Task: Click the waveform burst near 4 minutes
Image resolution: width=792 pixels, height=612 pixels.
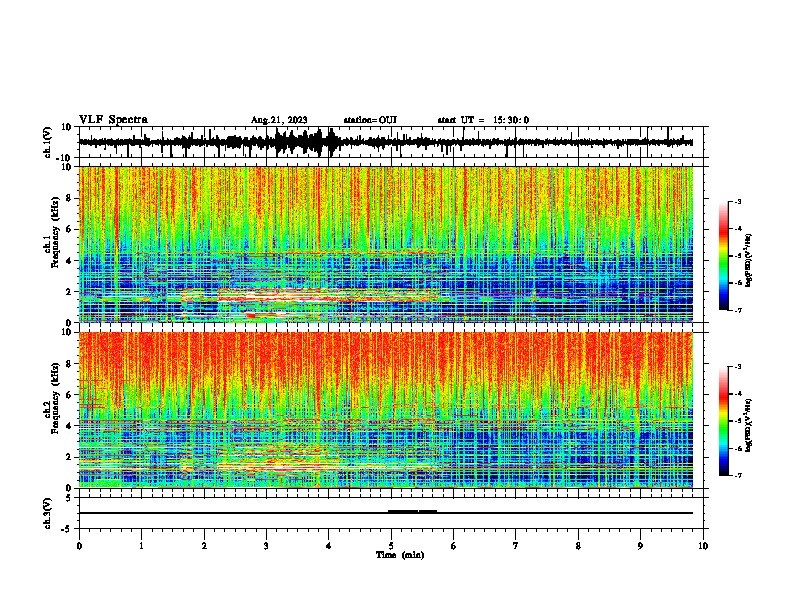Action: (331, 142)
